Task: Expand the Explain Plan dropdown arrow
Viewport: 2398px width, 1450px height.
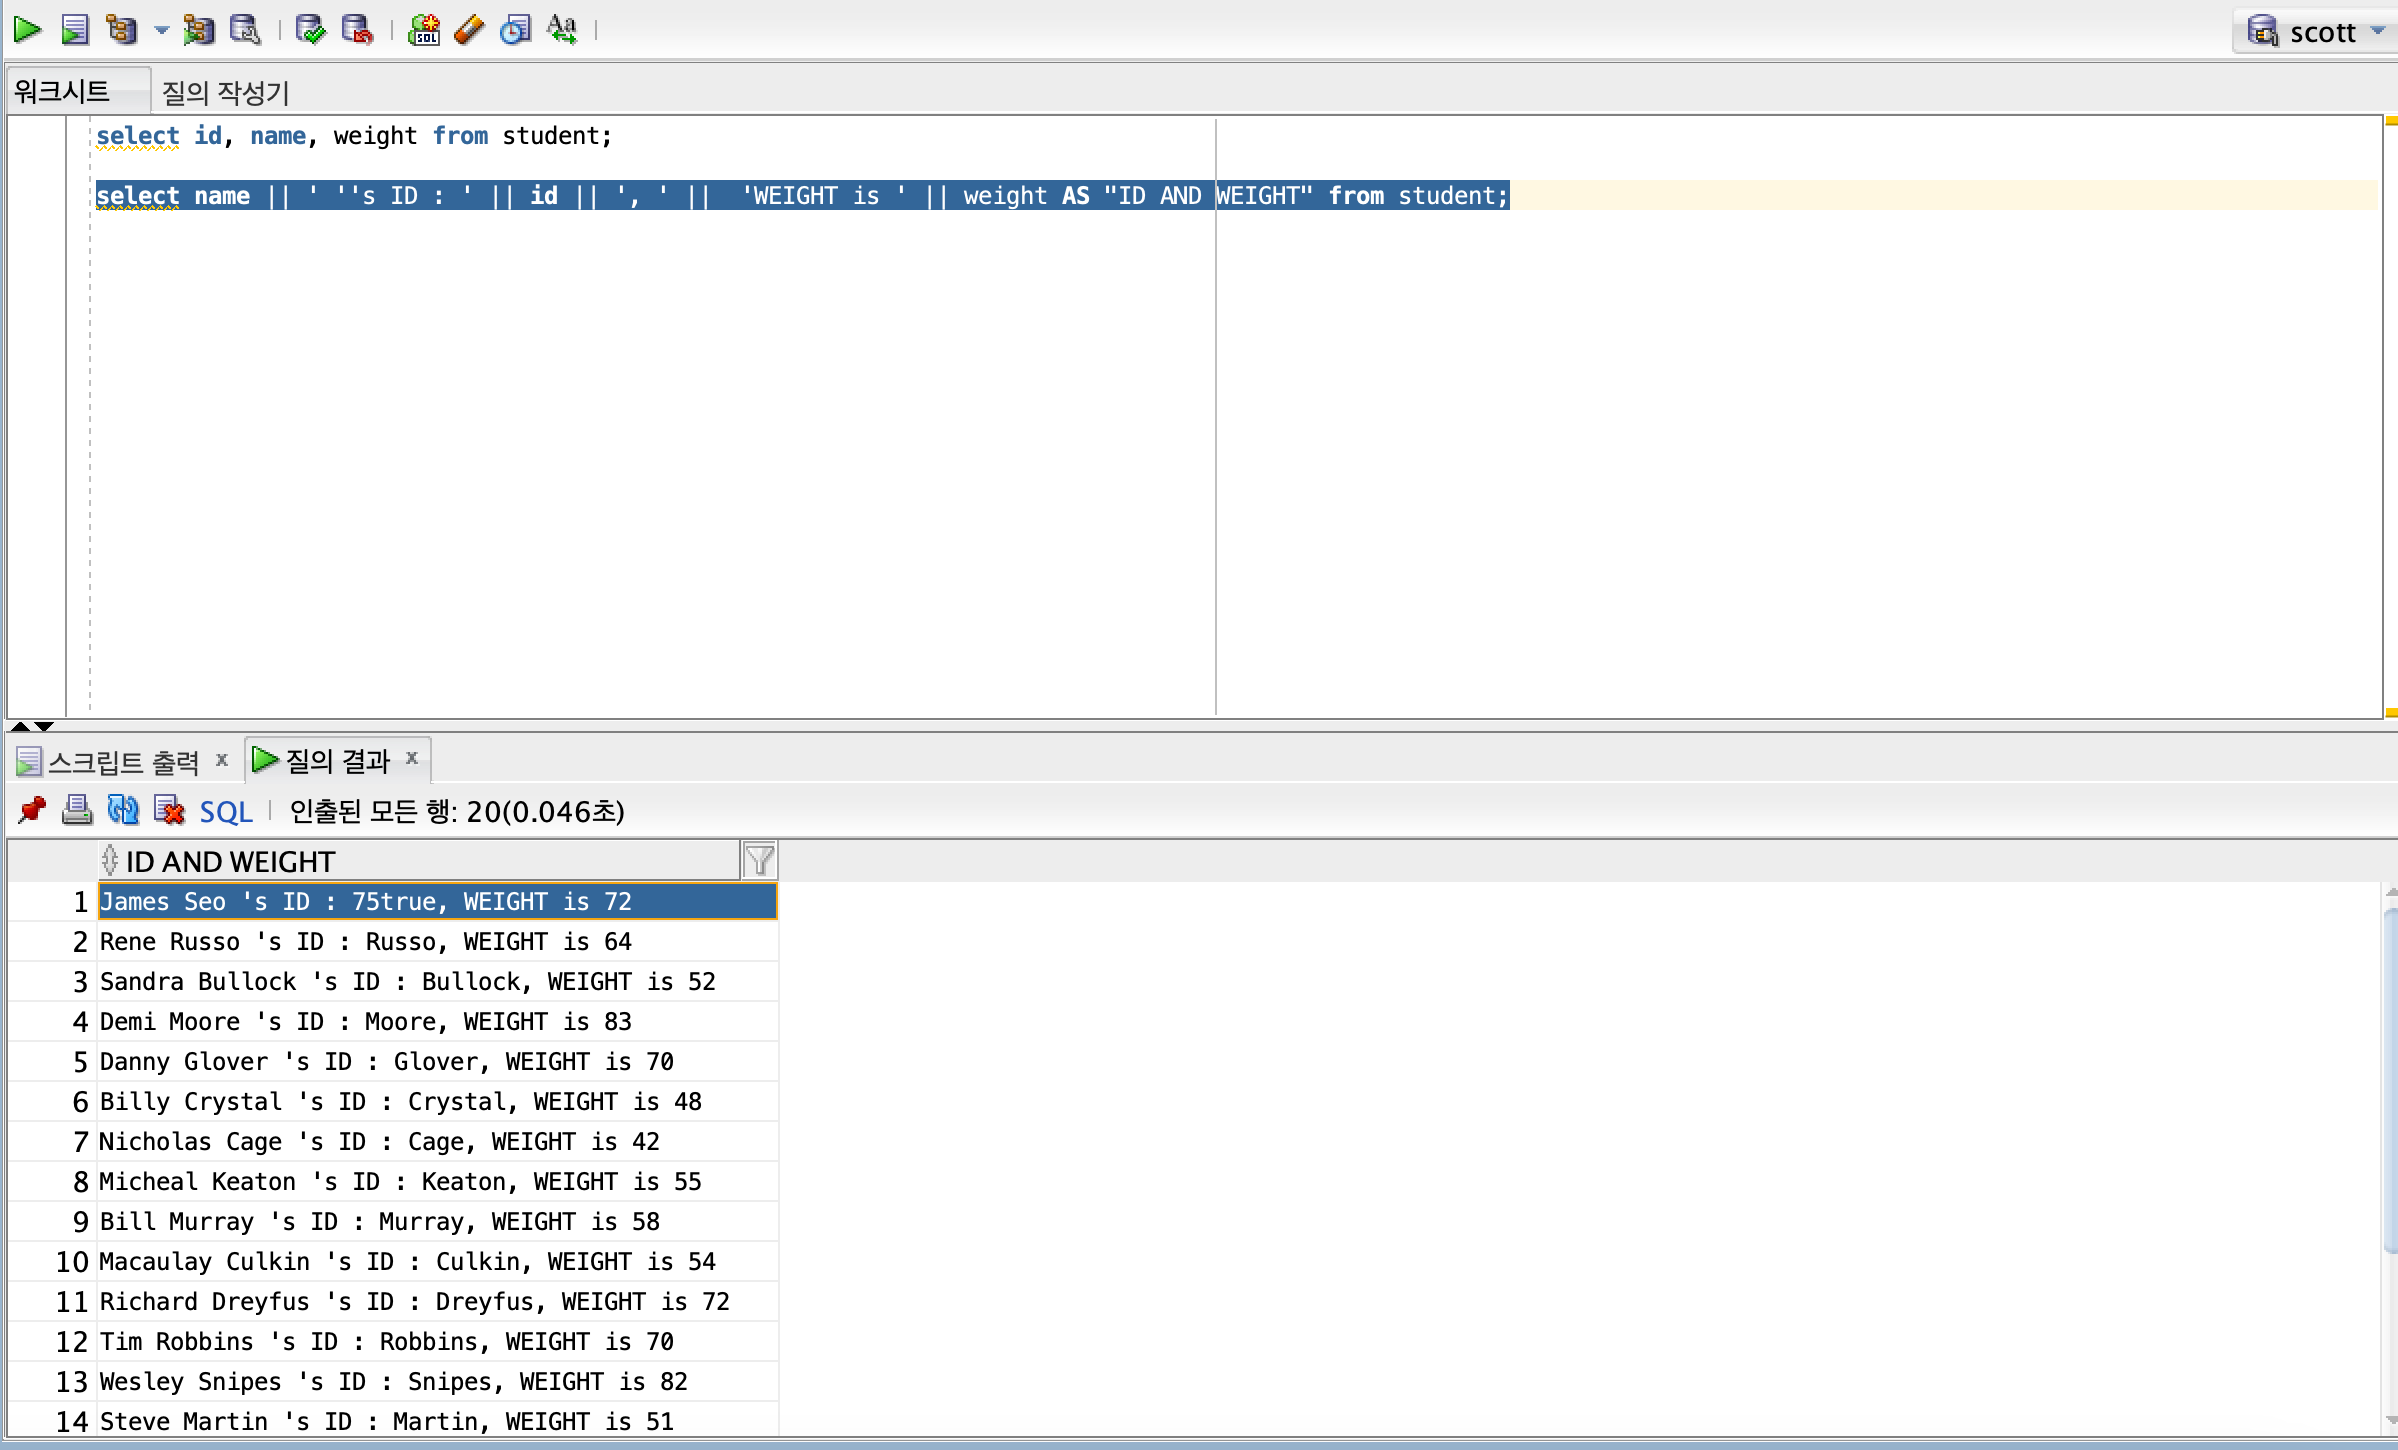Action: pyautogui.click(x=161, y=30)
